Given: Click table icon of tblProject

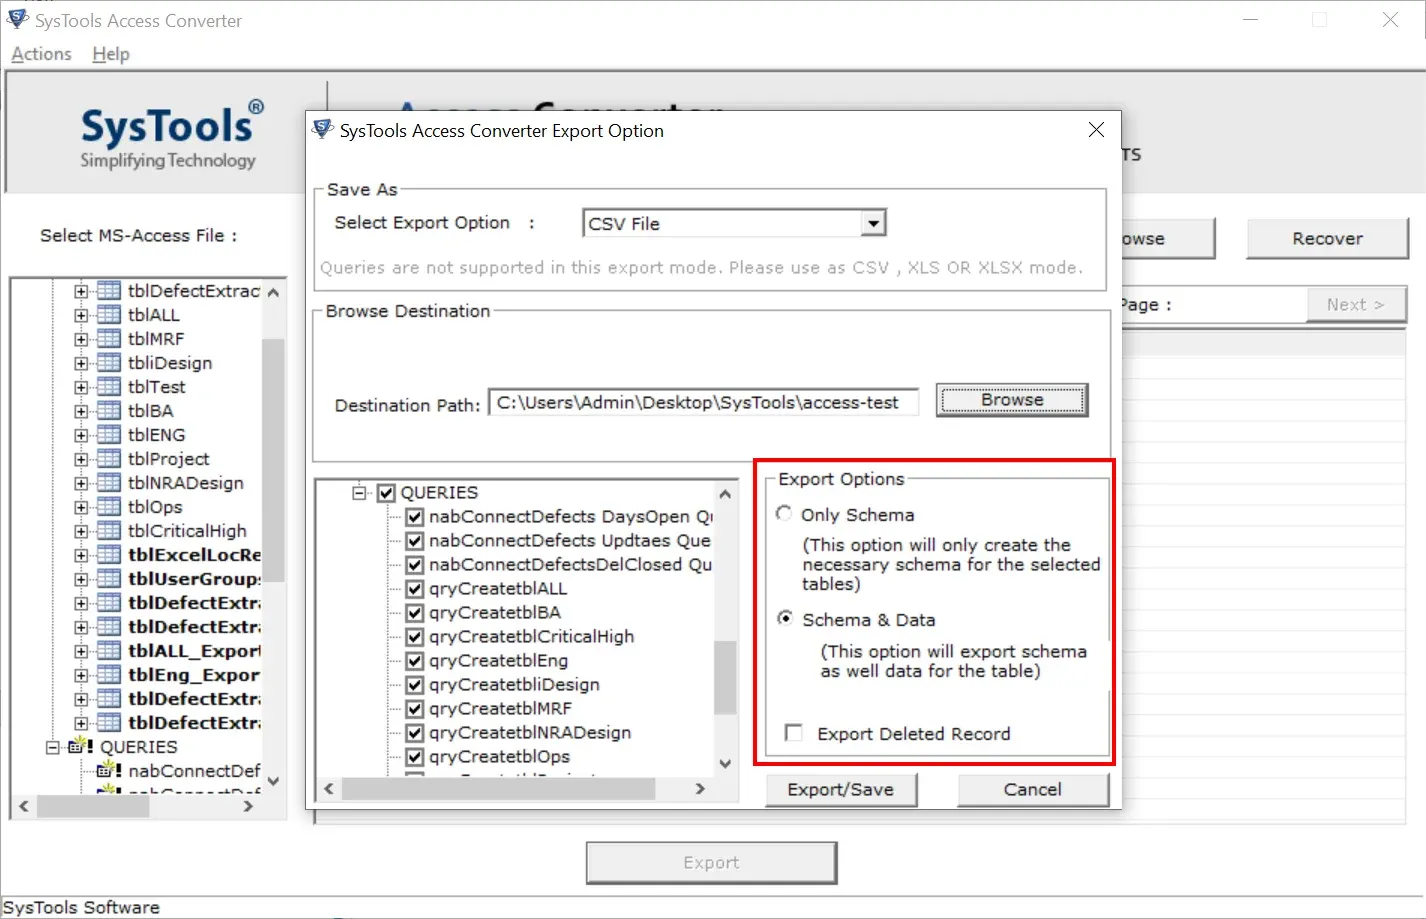Looking at the screenshot, I should click(x=109, y=459).
